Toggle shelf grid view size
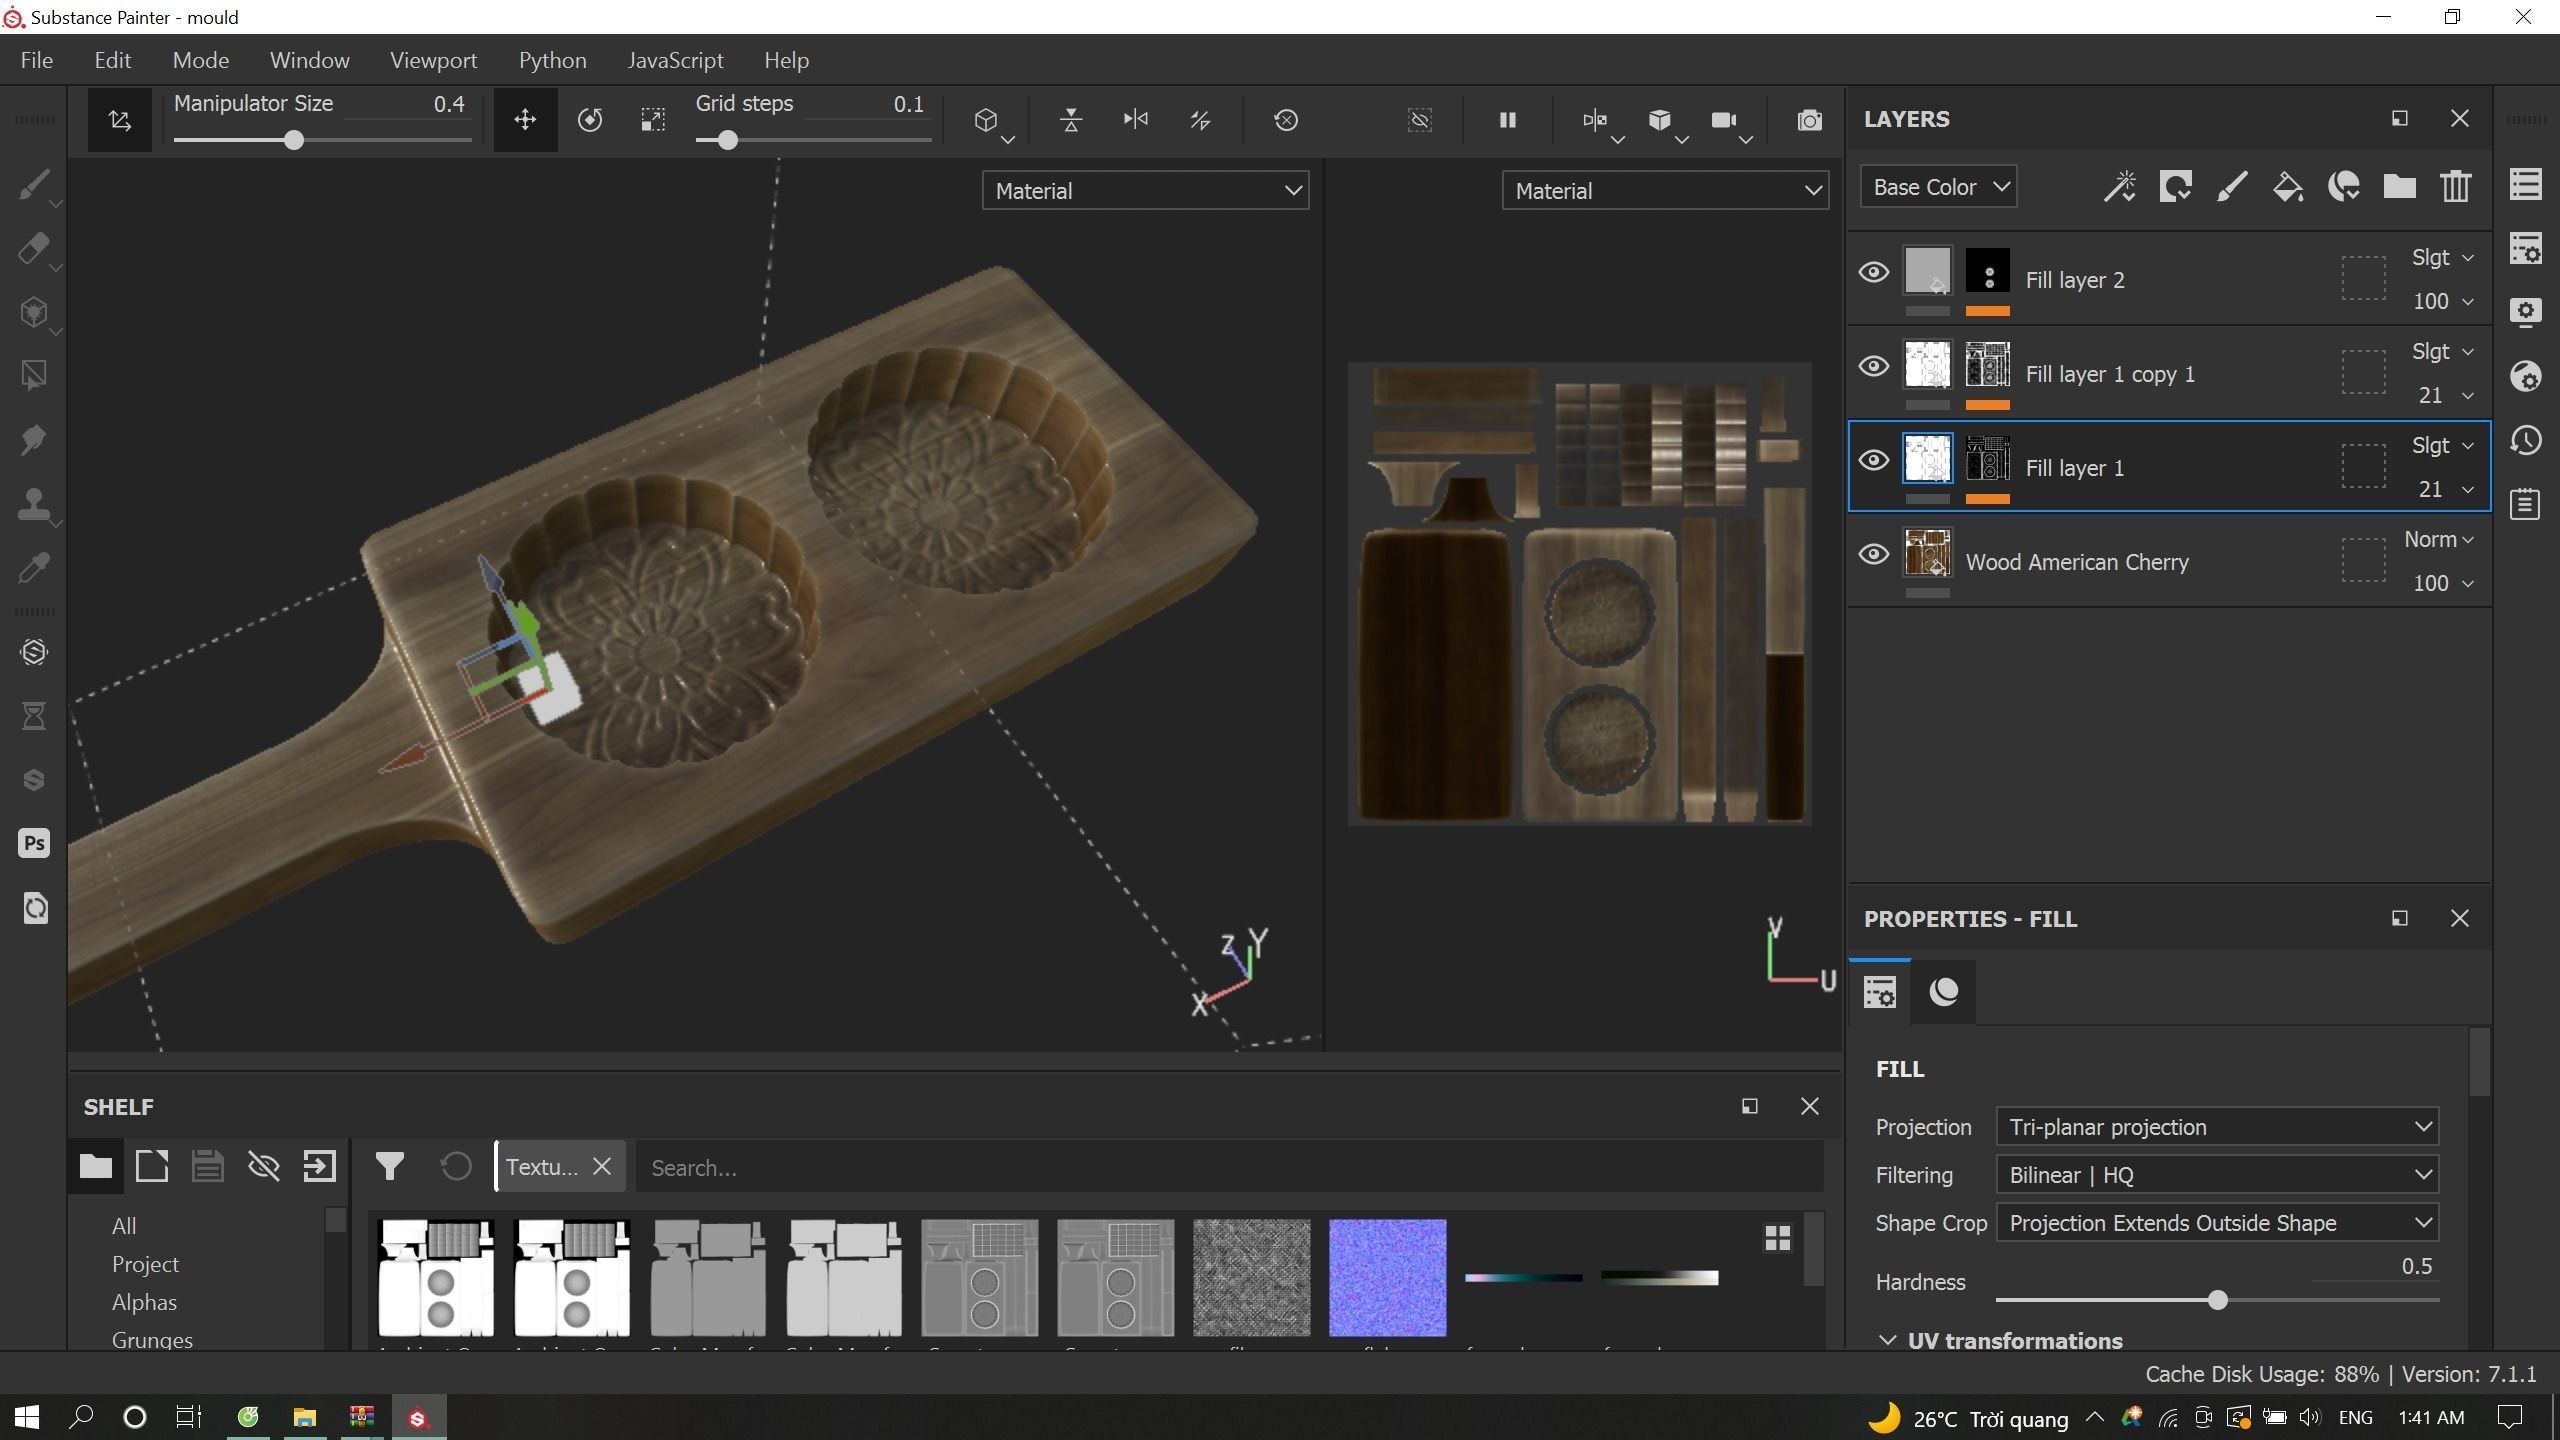The width and height of the screenshot is (2560, 1440). (1777, 1239)
